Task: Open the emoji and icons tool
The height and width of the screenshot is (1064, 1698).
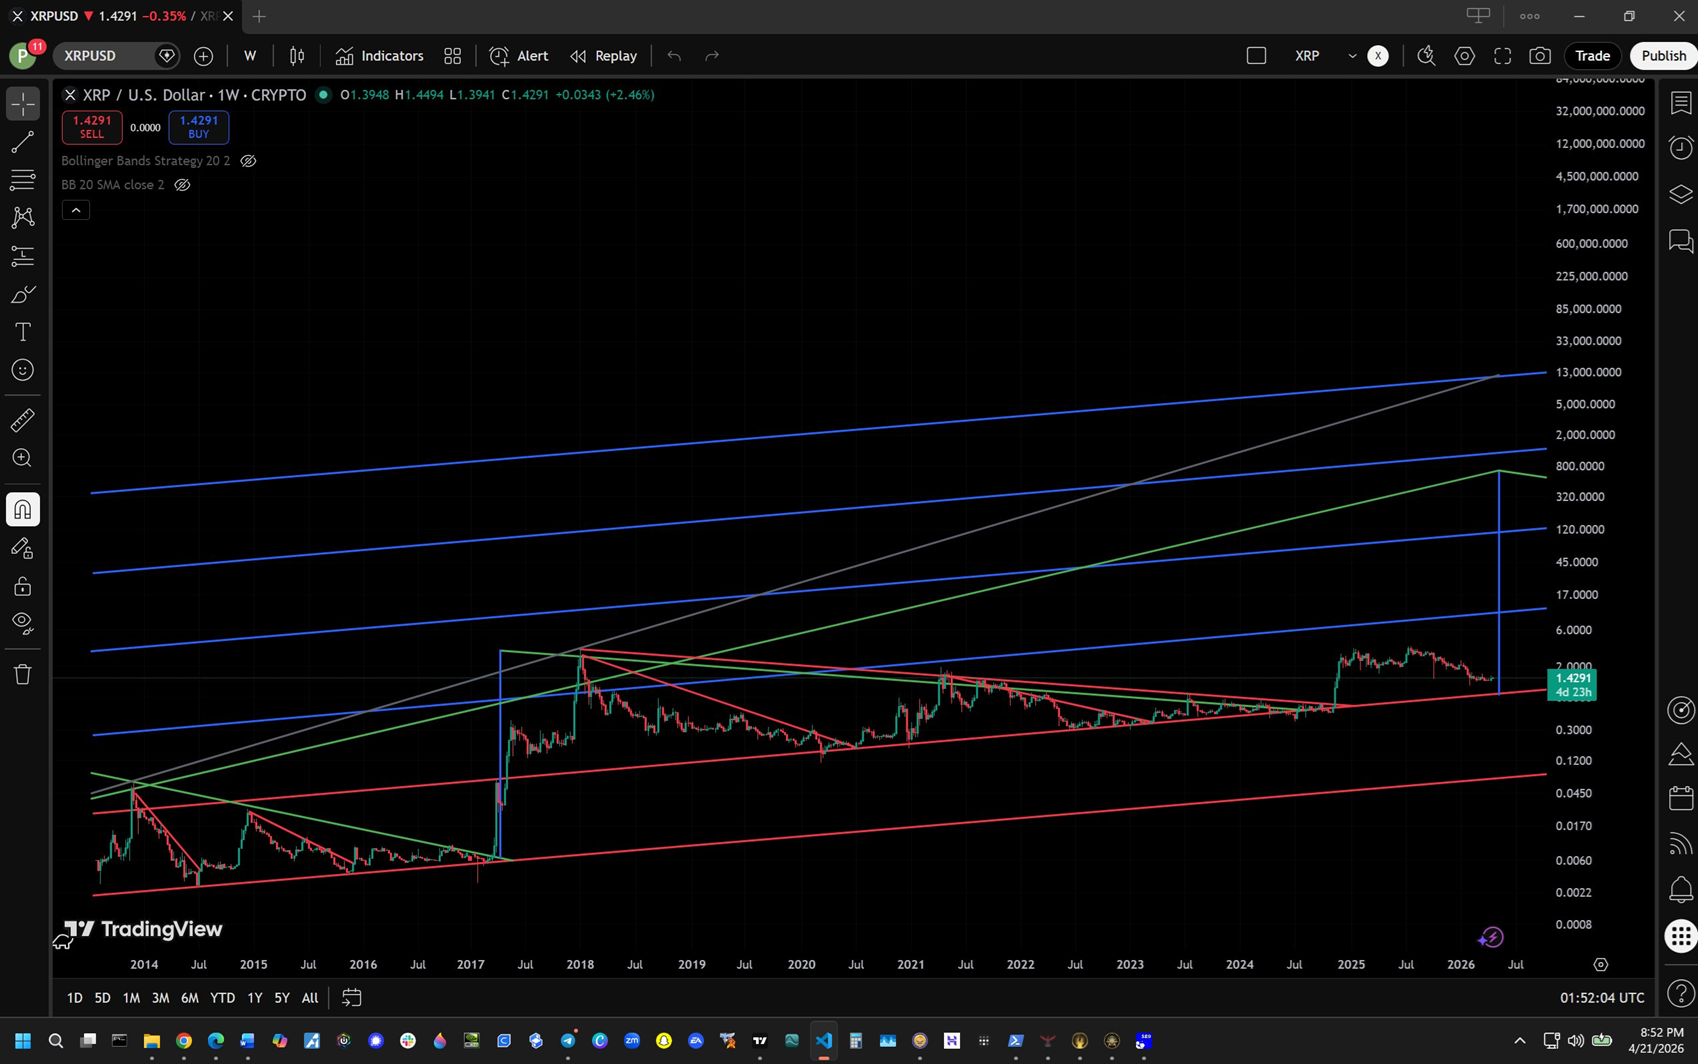Action: point(23,370)
